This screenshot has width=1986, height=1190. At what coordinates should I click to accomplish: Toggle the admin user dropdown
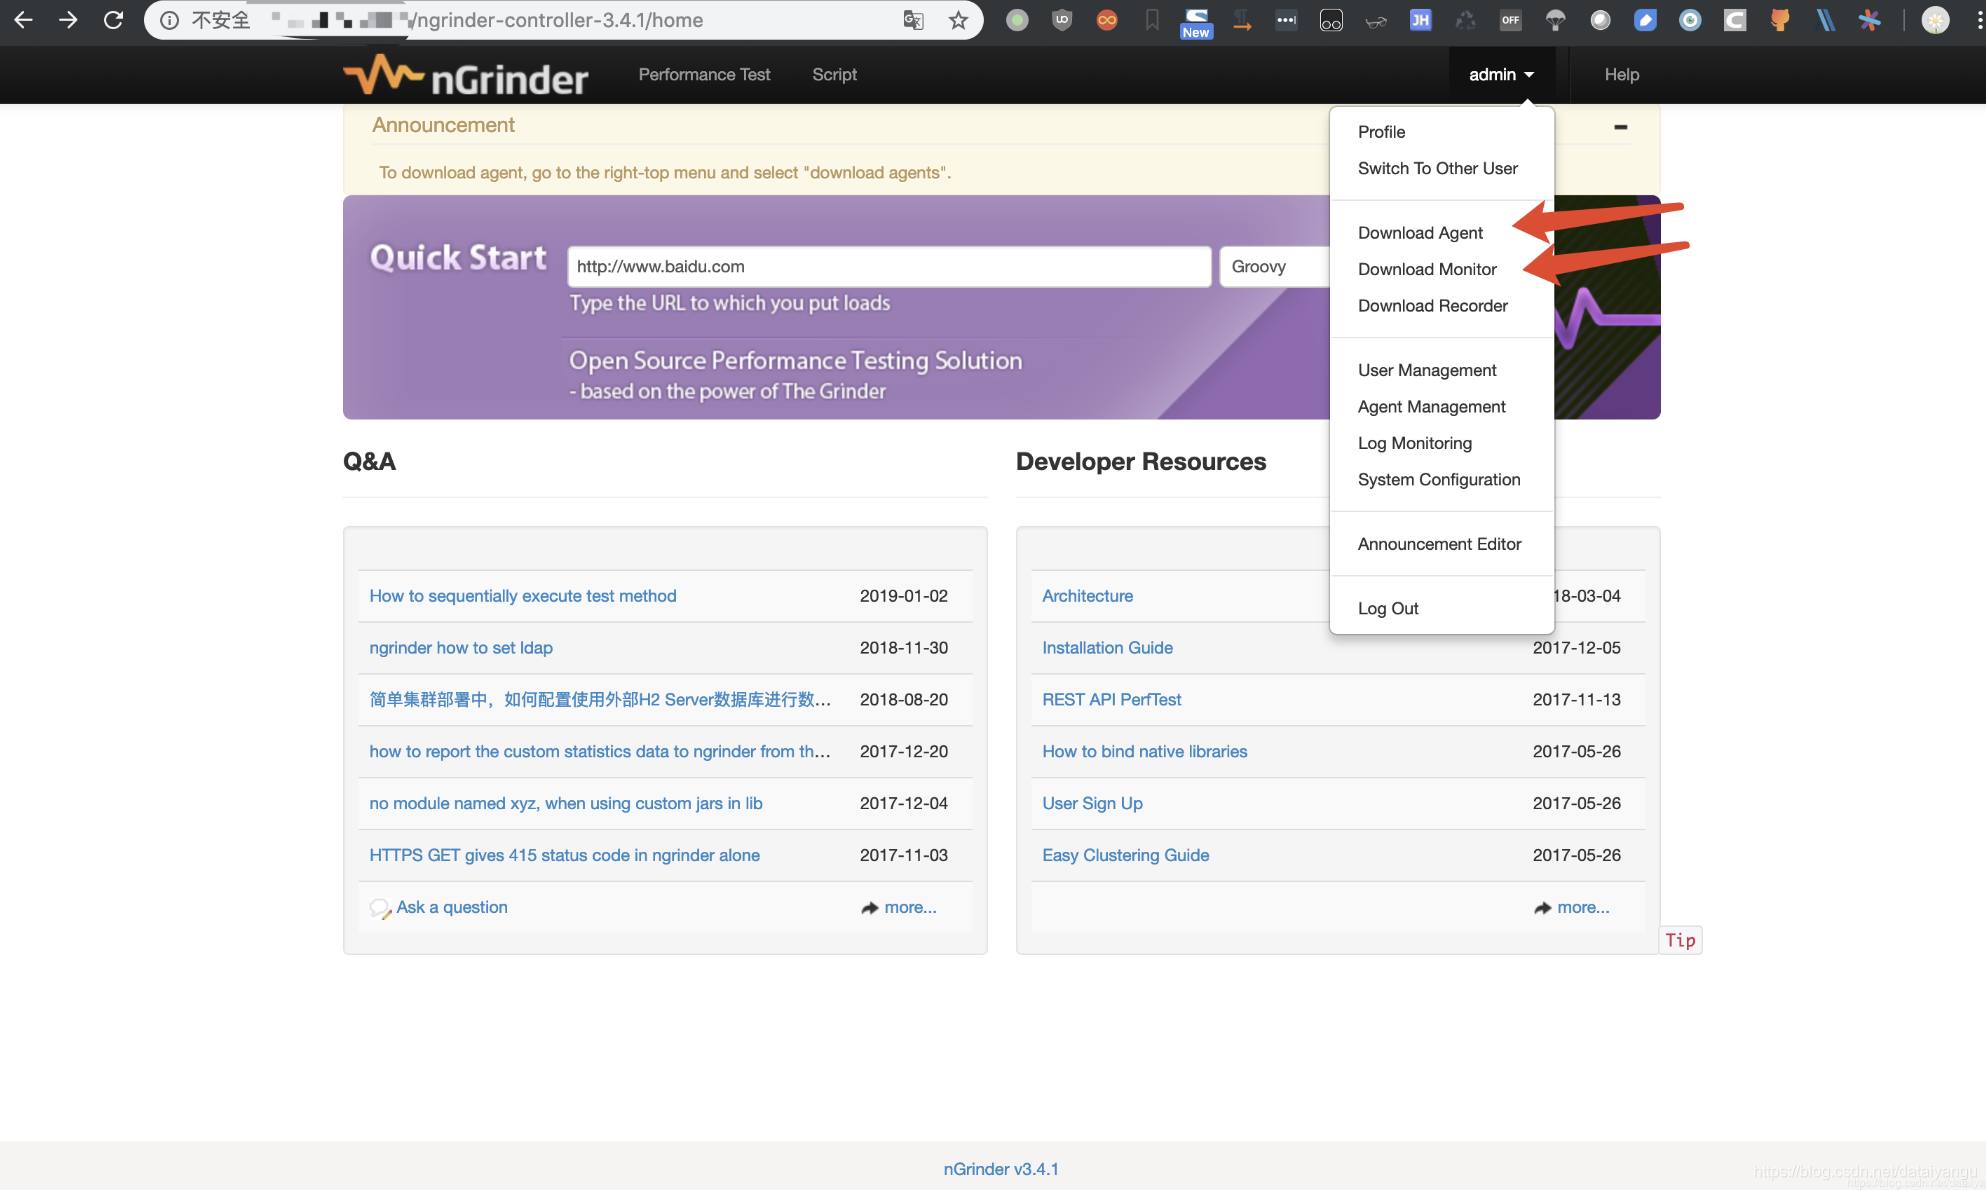point(1500,75)
